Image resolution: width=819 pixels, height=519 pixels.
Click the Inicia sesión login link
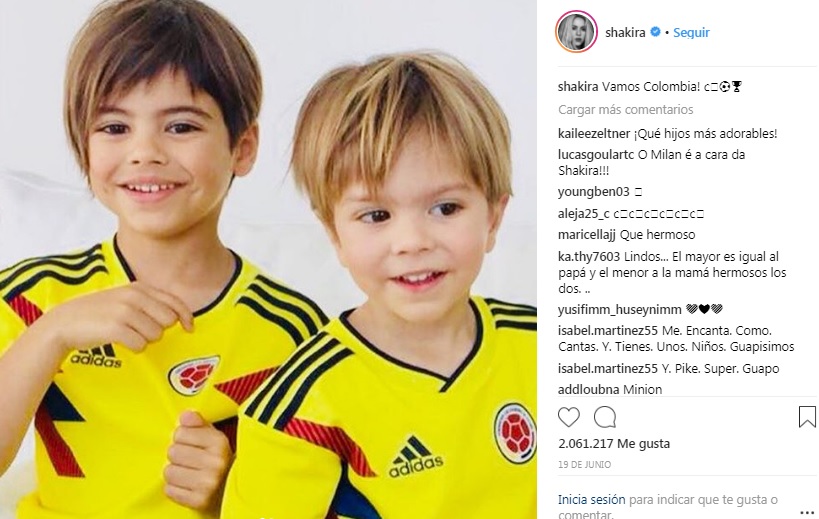pyautogui.click(x=591, y=500)
